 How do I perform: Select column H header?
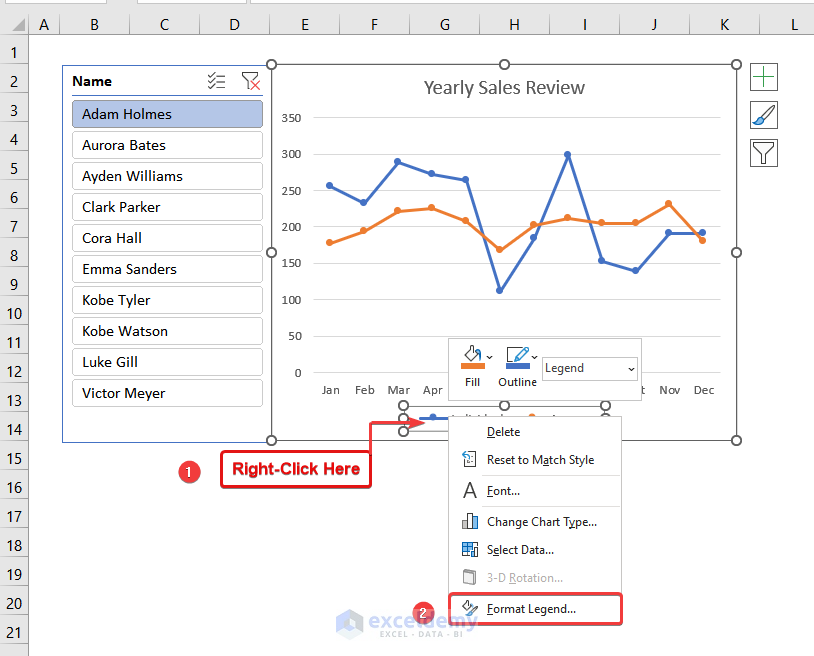513,23
